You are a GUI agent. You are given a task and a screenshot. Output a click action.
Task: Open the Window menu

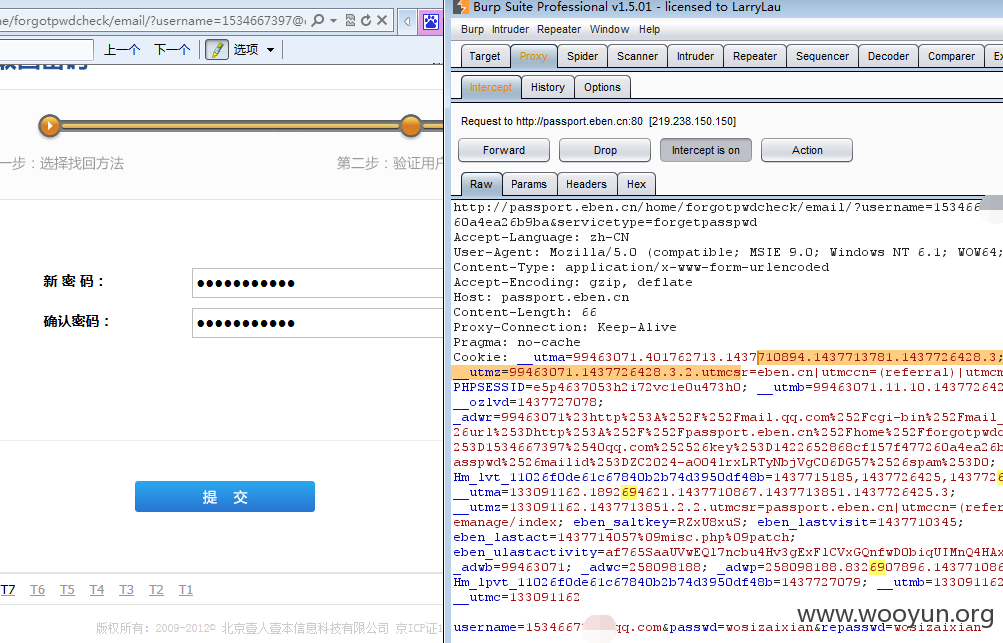point(609,29)
